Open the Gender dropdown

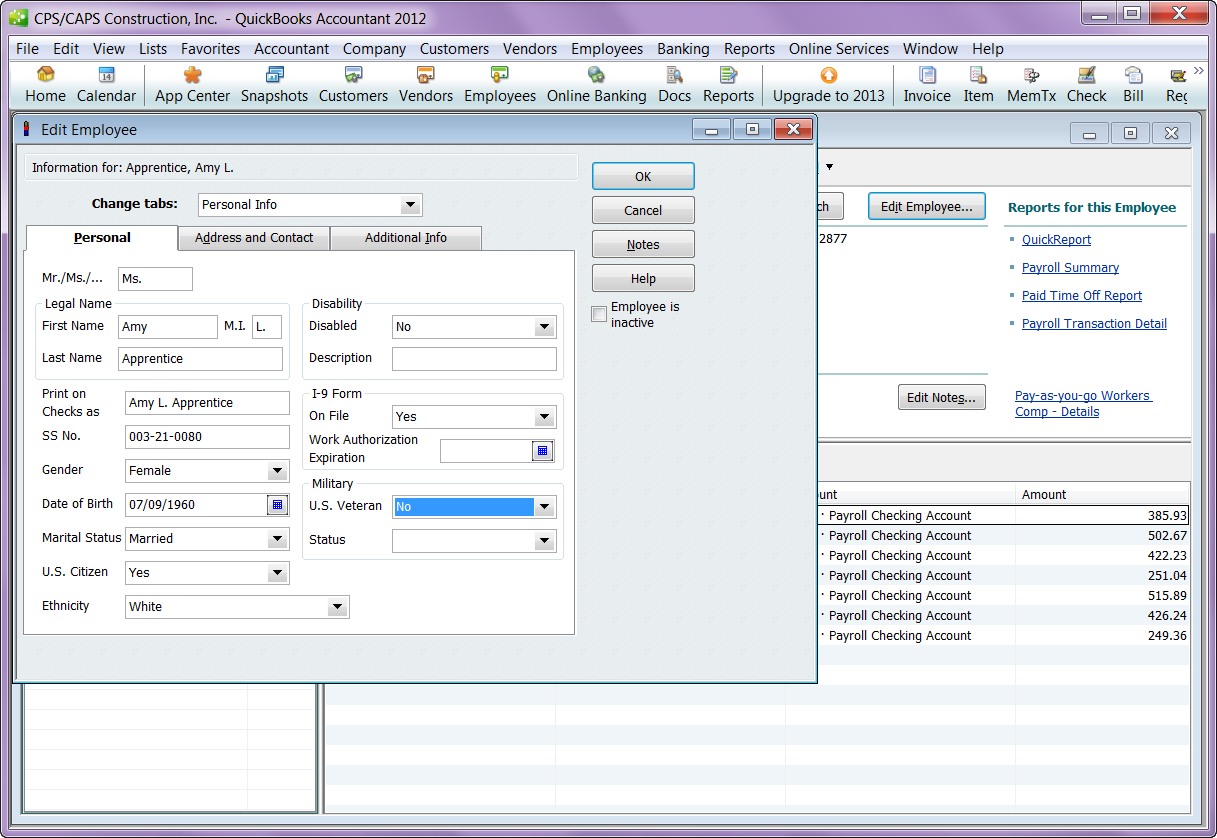(x=277, y=471)
